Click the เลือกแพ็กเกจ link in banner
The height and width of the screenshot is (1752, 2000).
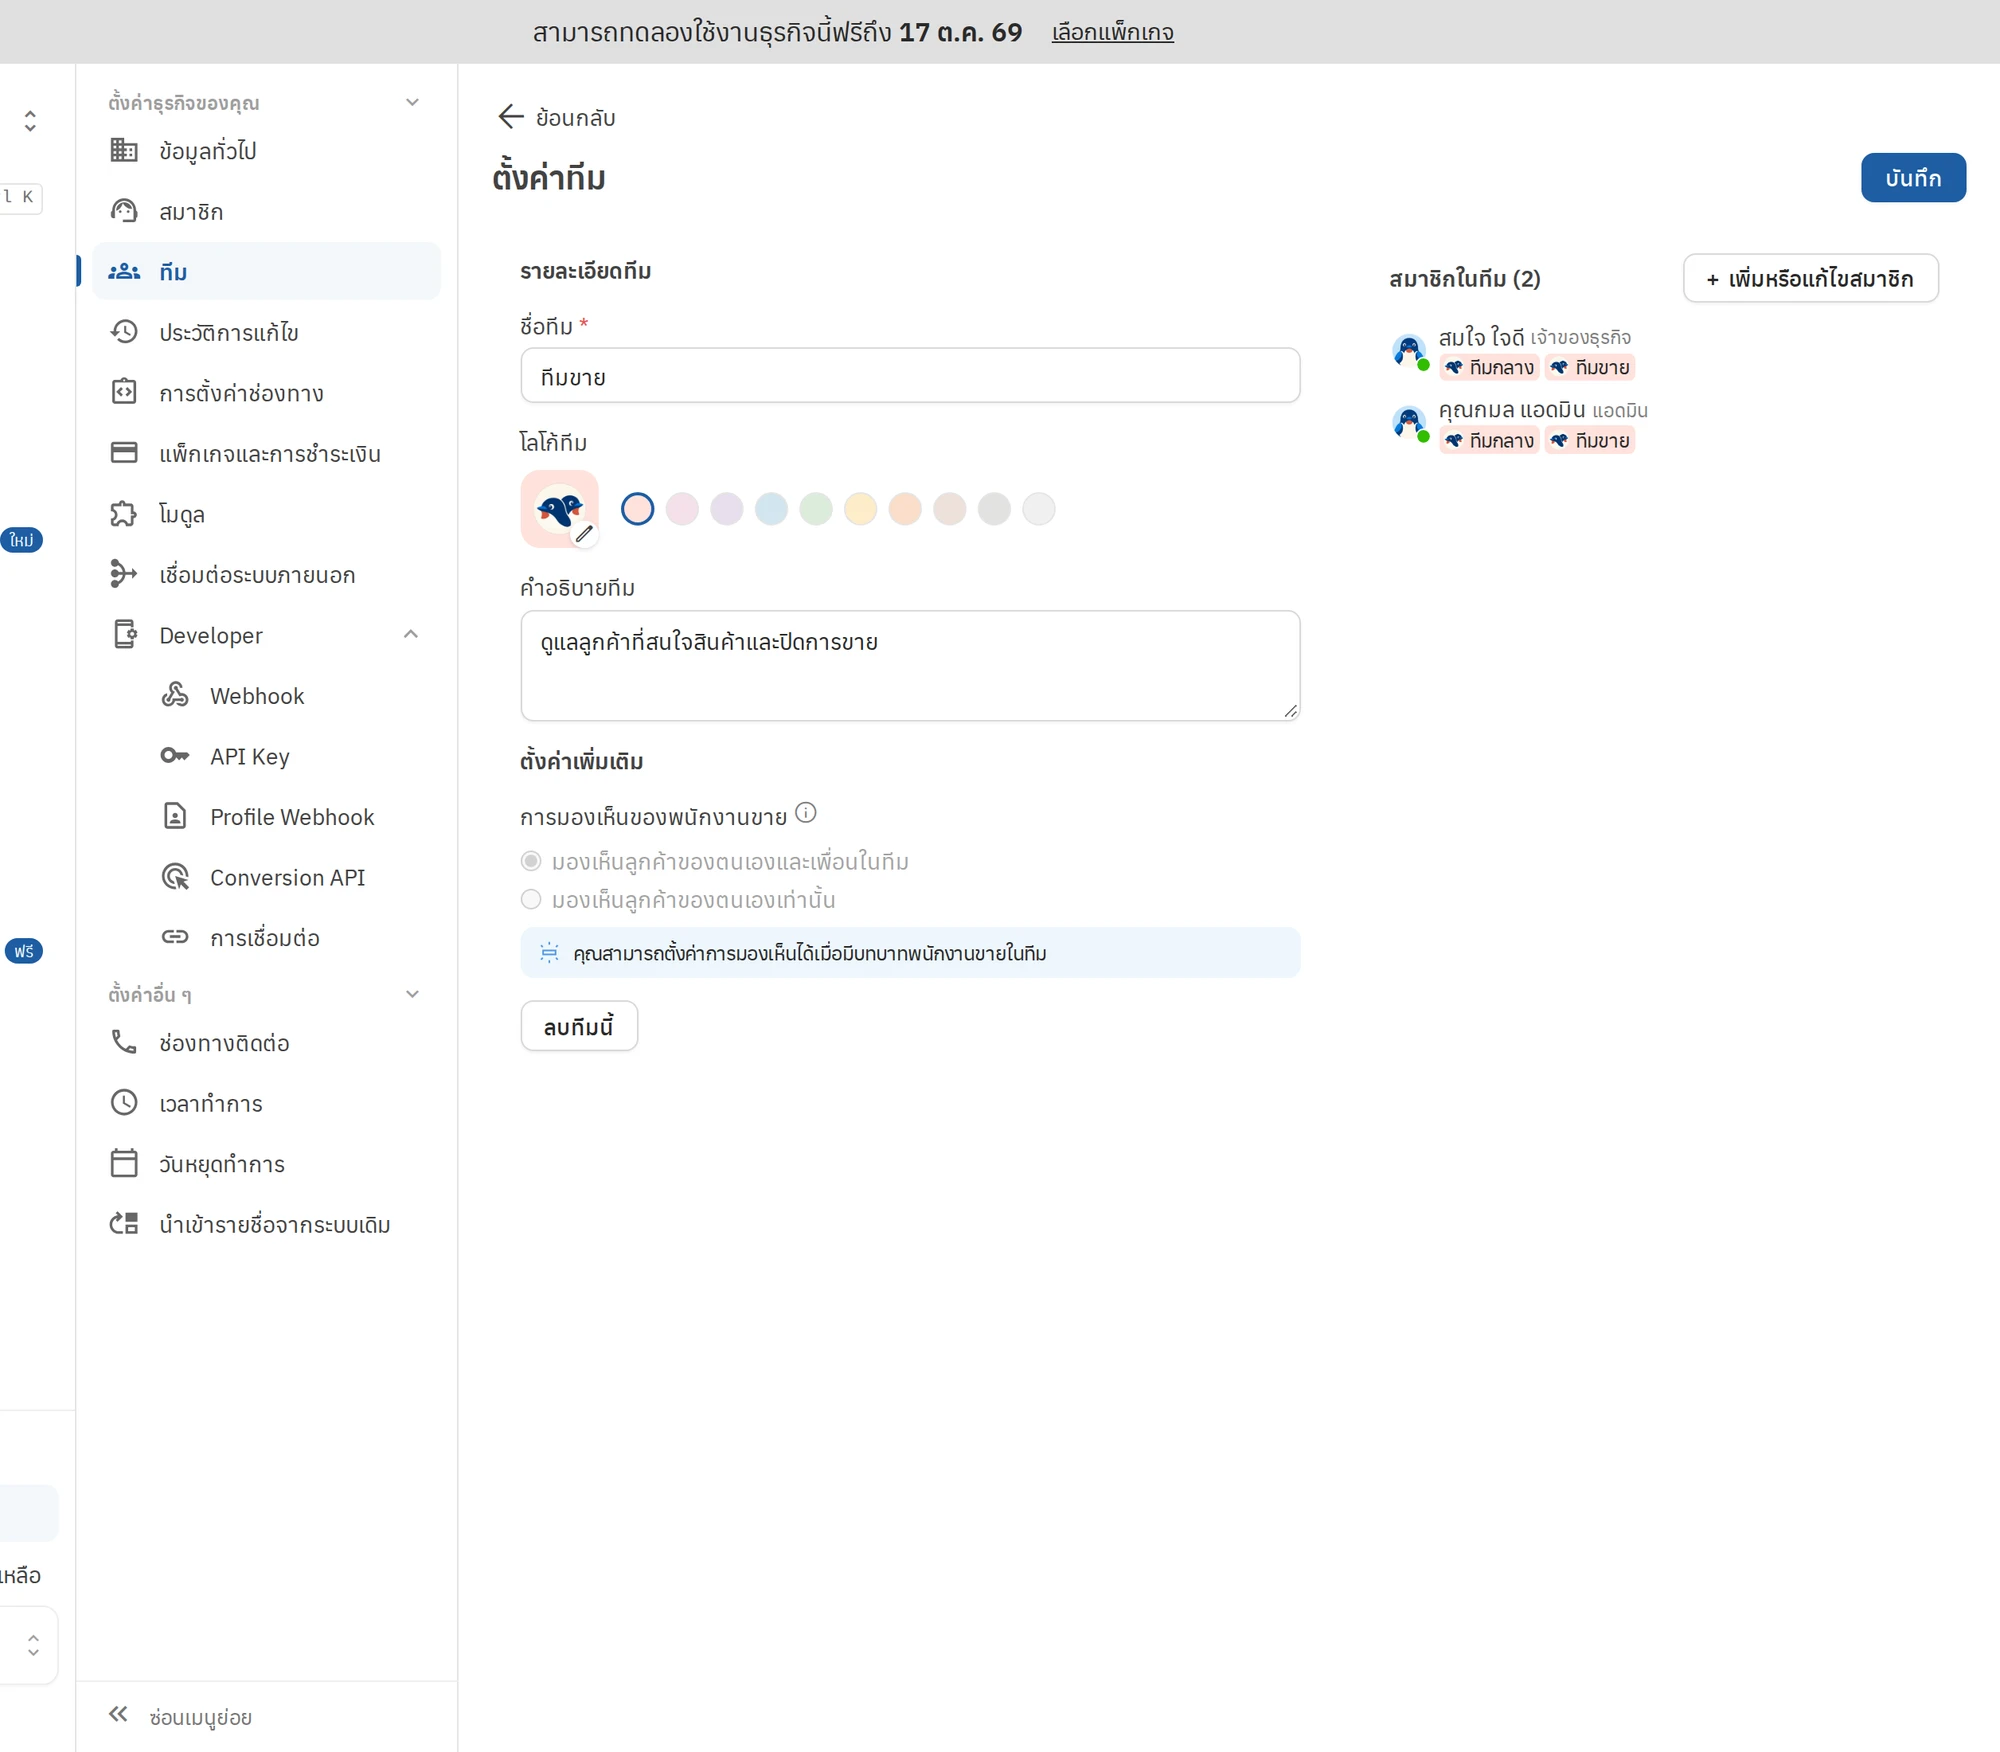[1112, 32]
